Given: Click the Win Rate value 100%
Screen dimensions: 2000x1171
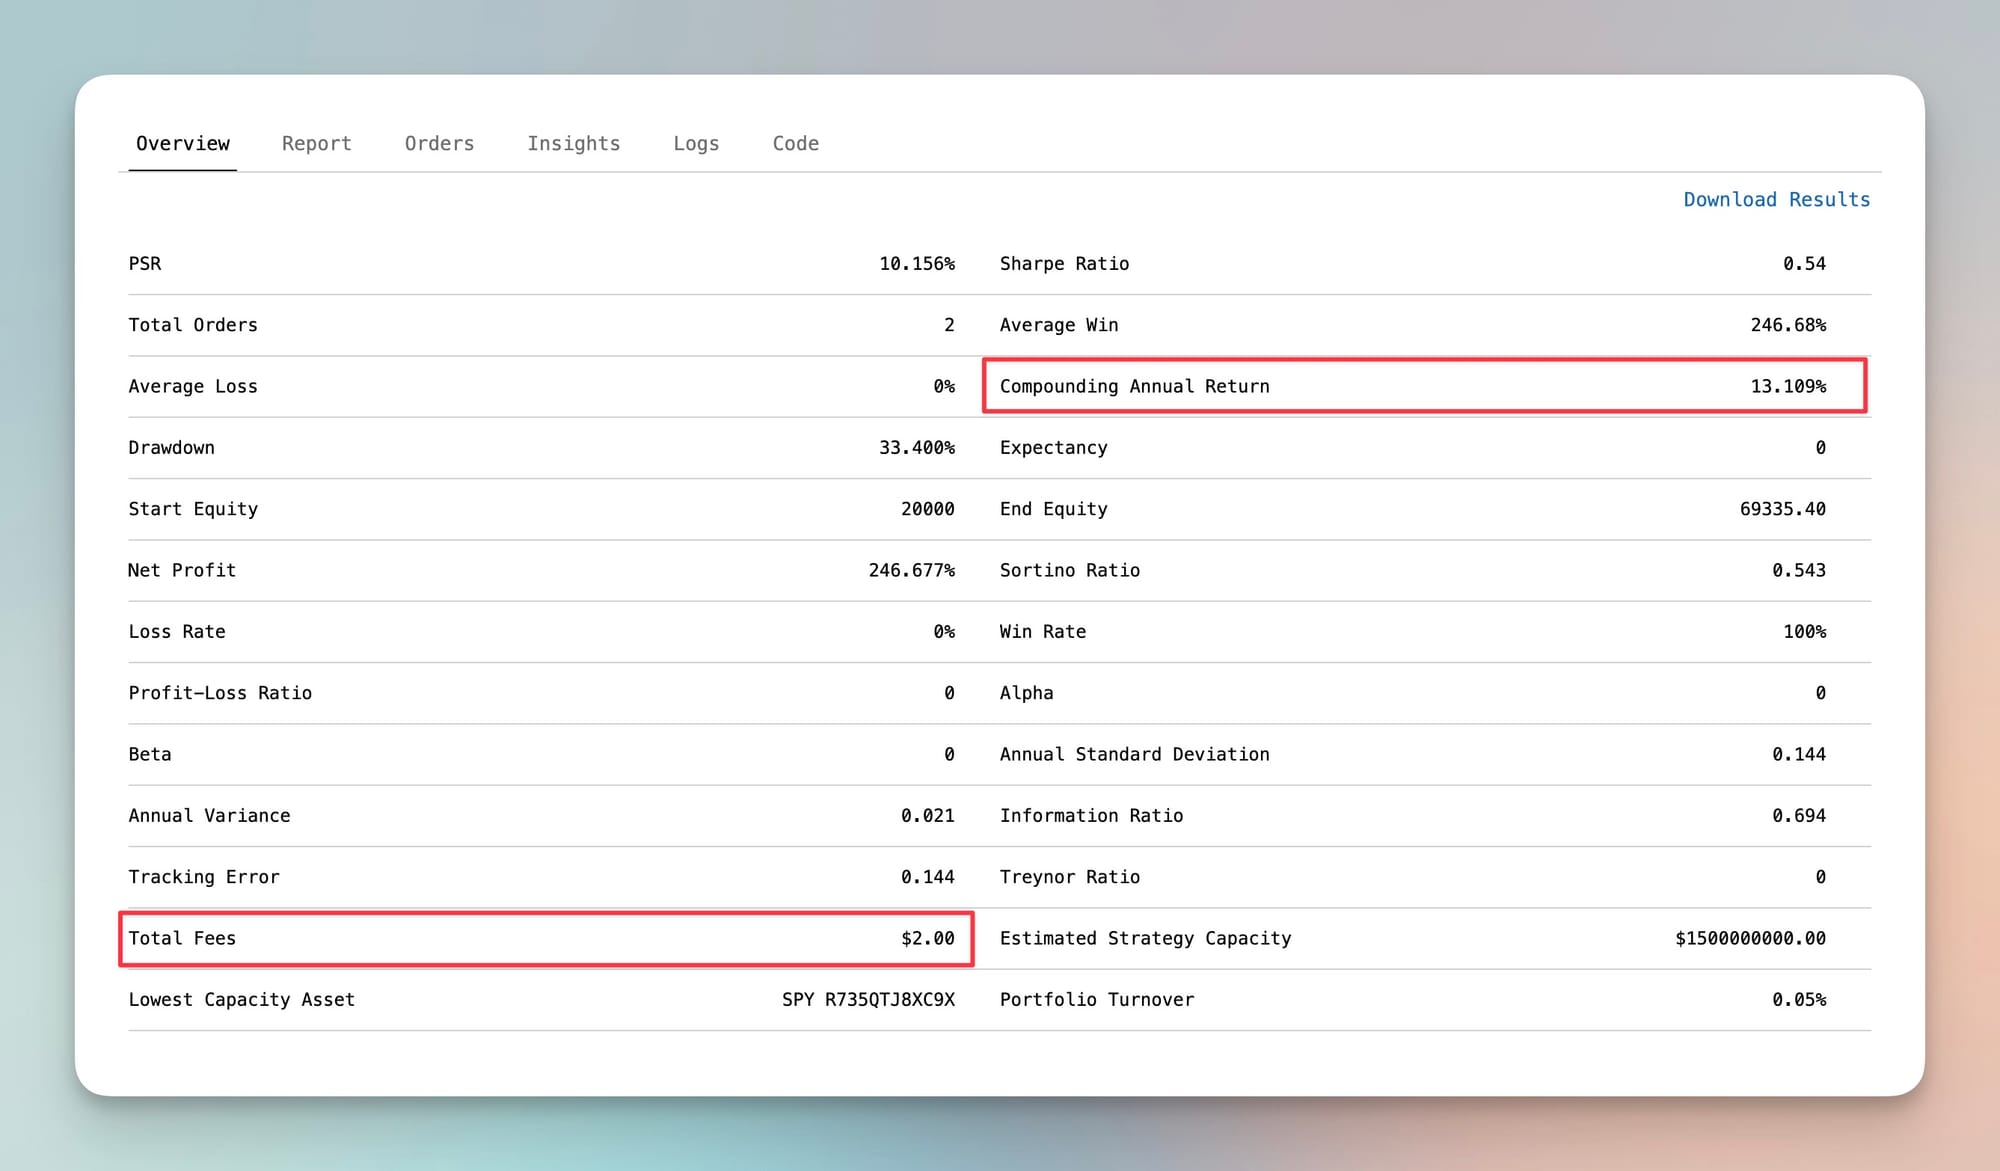Looking at the screenshot, I should coord(1804,632).
